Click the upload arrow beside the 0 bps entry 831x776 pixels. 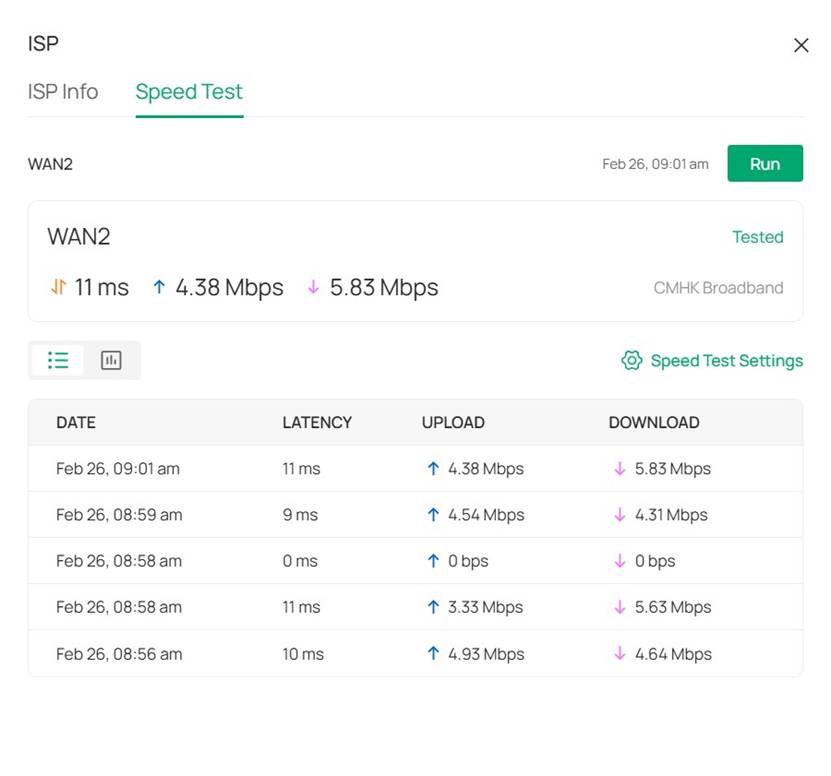[433, 561]
